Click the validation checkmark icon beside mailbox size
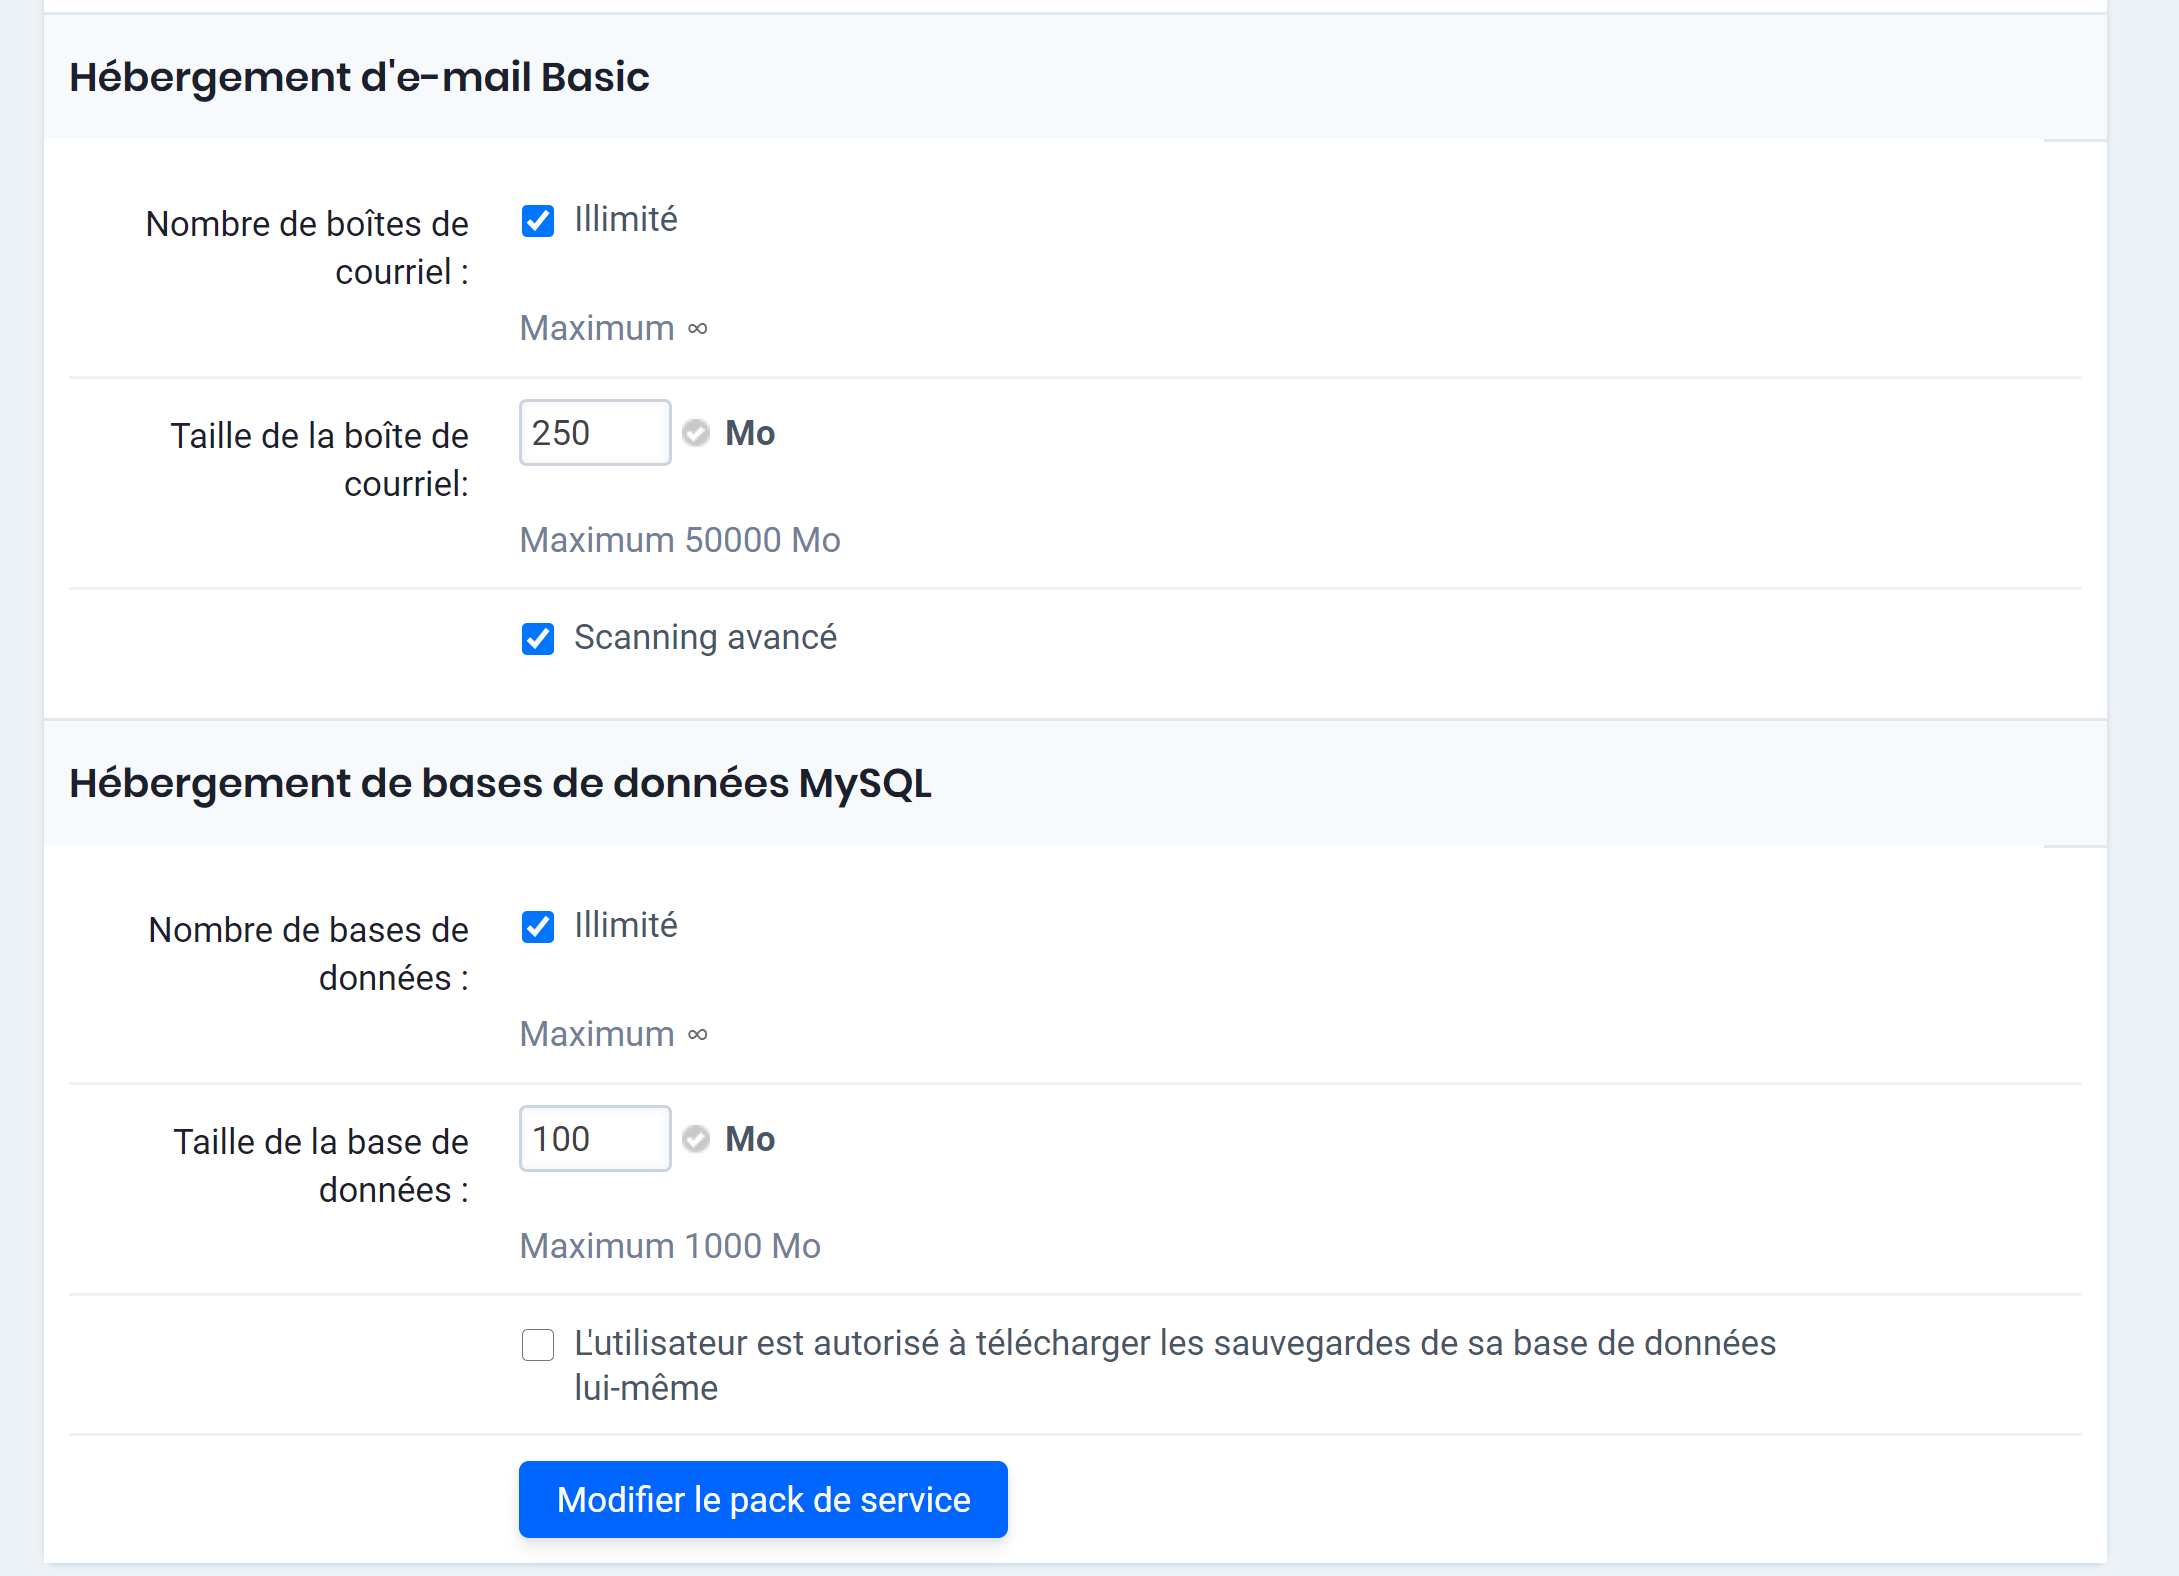 pos(696,432)
